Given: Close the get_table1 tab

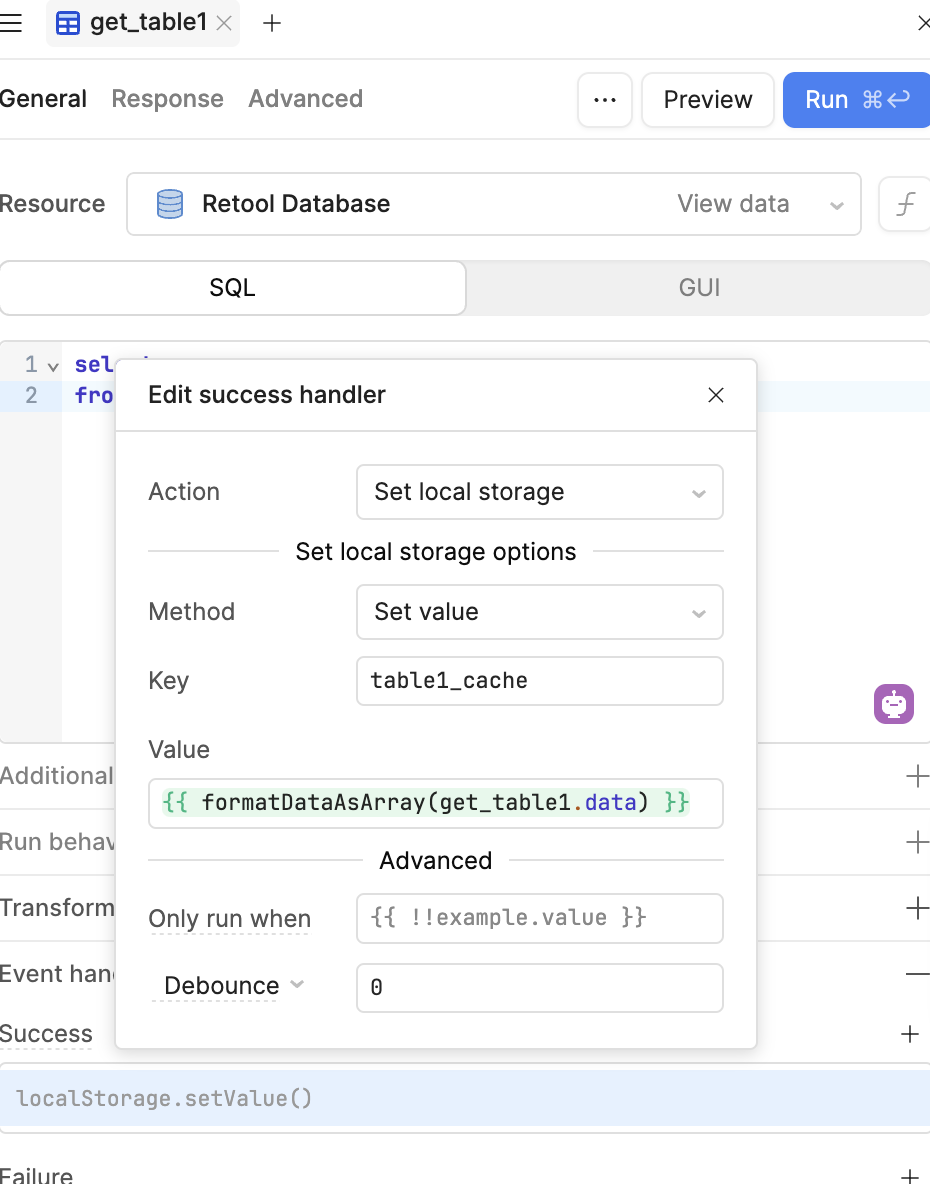Looking at the screenshot, I should point(224,23).
